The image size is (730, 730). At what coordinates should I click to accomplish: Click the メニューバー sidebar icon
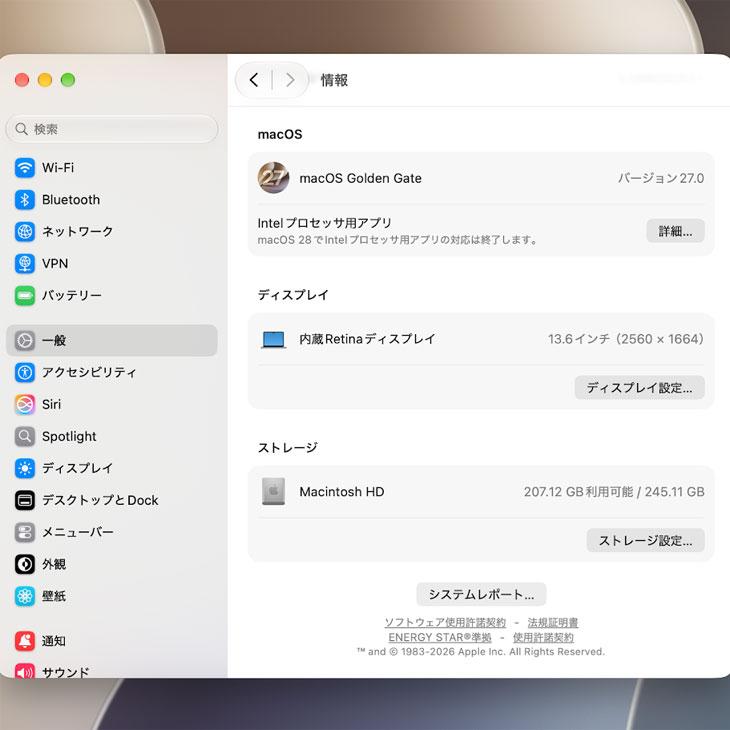click(25, 532)
